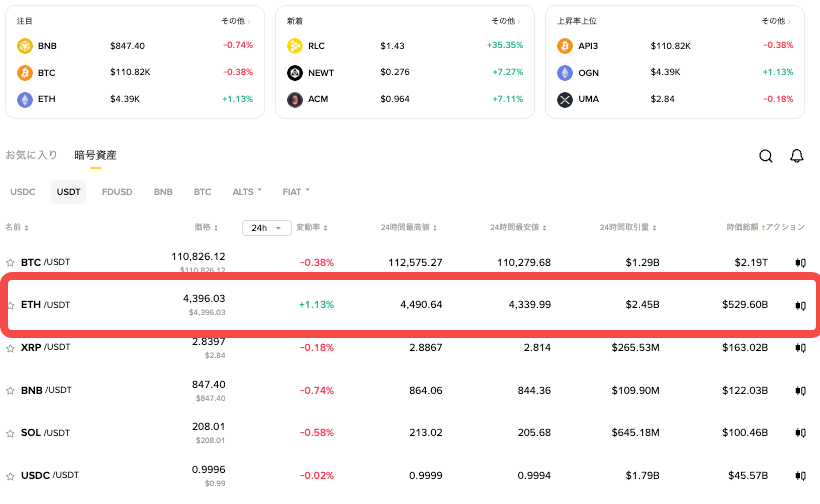Click the trade chart icon for SOL/USDT
Viewport: 820px width, 504px height.
point(800,433)
